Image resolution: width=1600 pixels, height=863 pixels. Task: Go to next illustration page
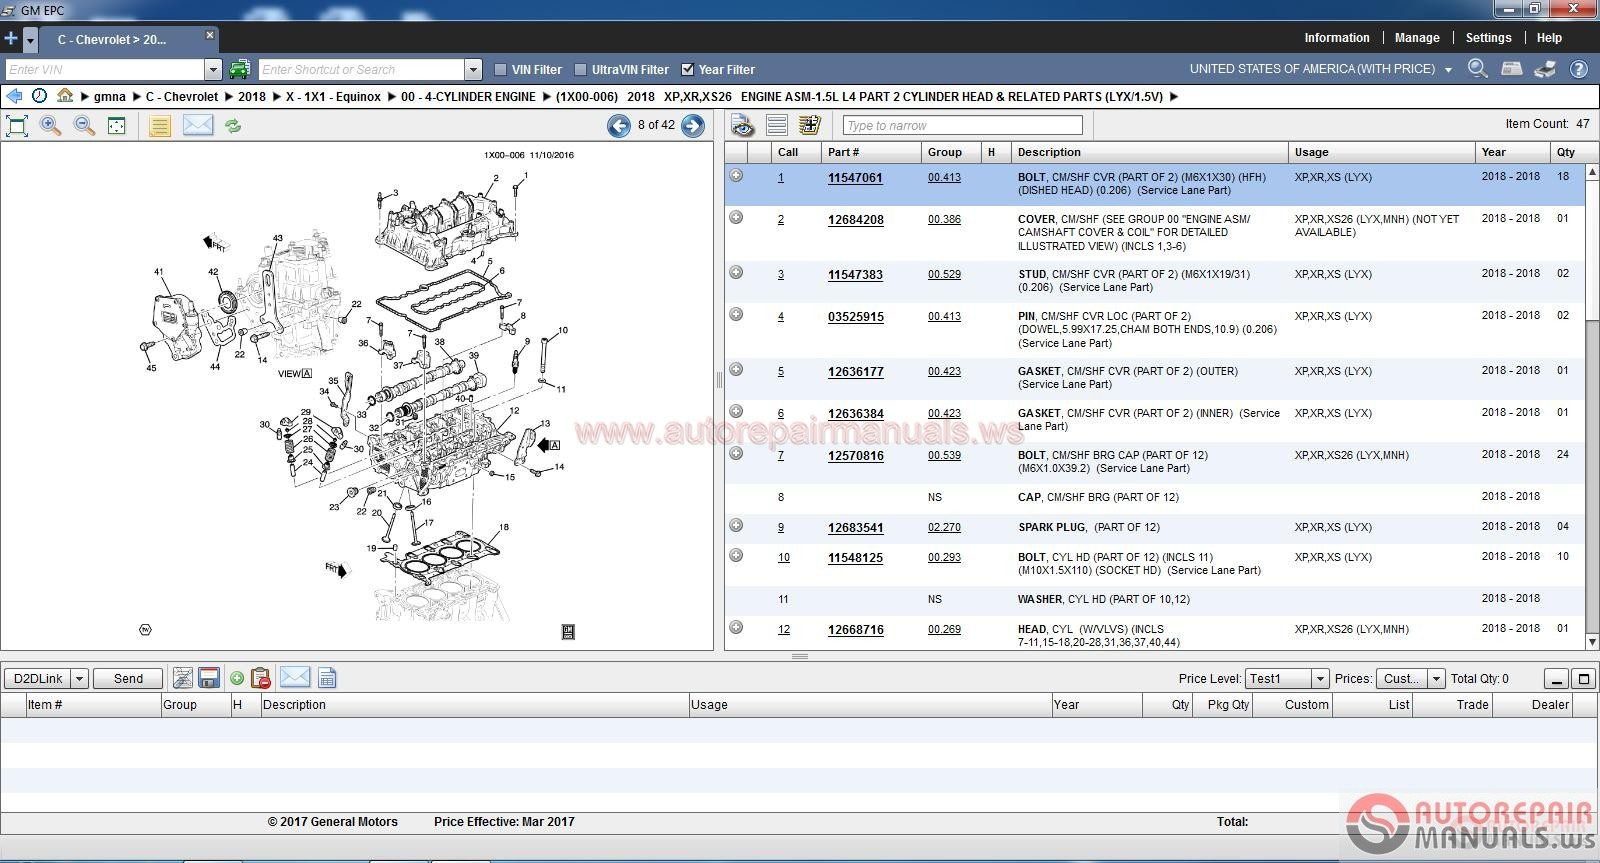pos(692,125)
